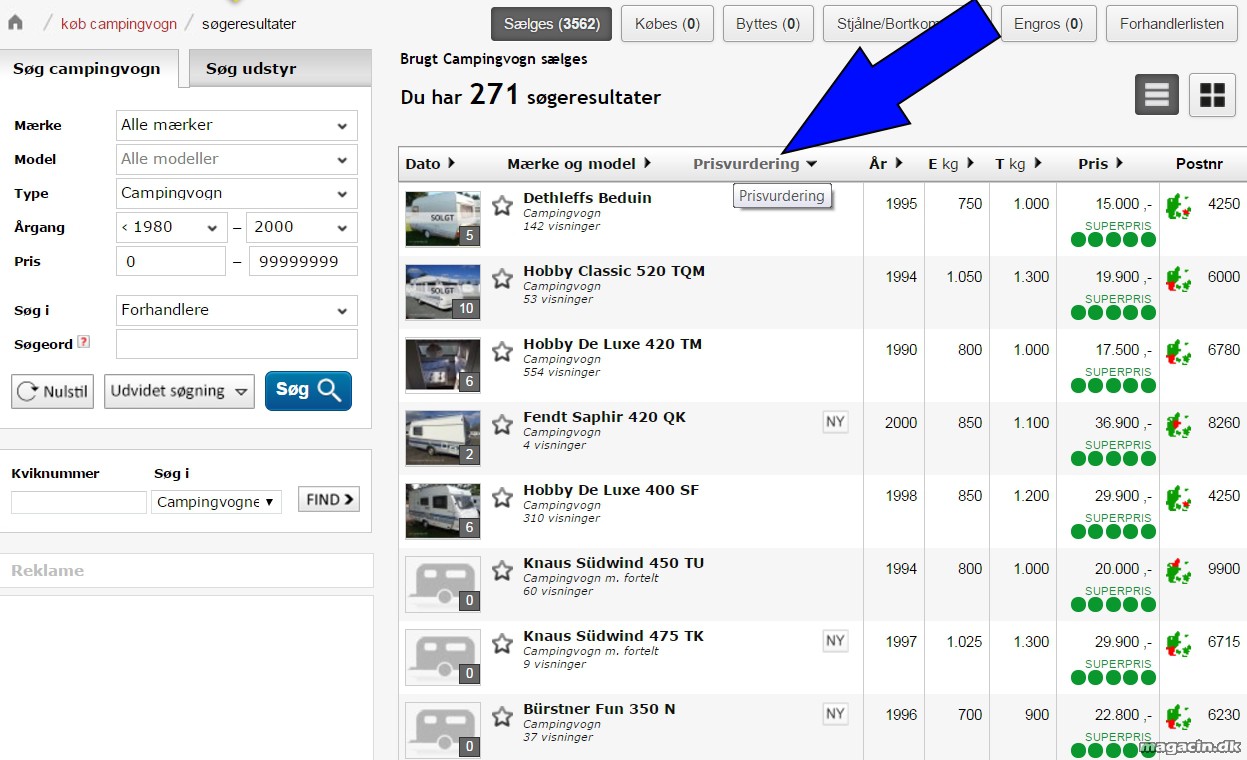This screenshot has height=760, width=1247.
Task: Go to the home page icon
Action: pyautogui.click(x=16, y=23)
